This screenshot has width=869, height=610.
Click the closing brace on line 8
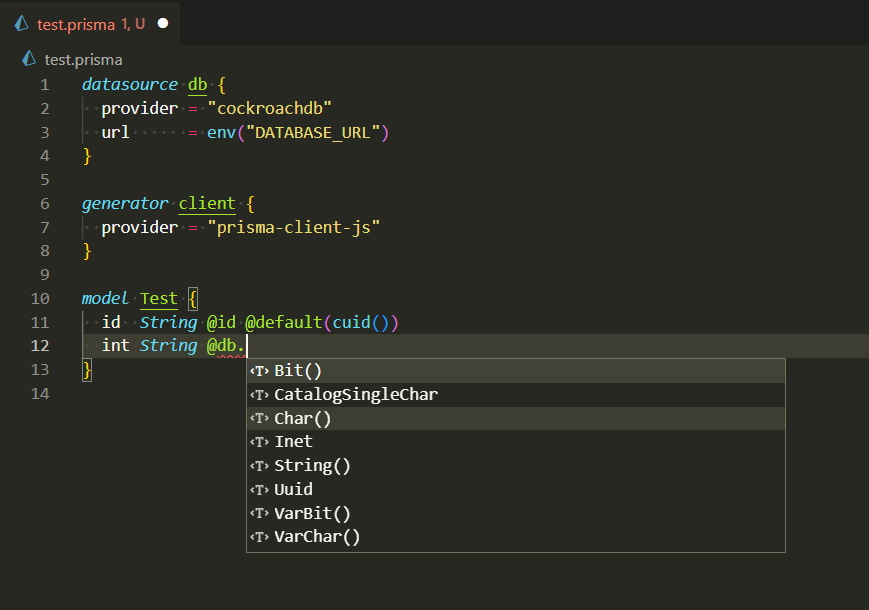point(87,251)
